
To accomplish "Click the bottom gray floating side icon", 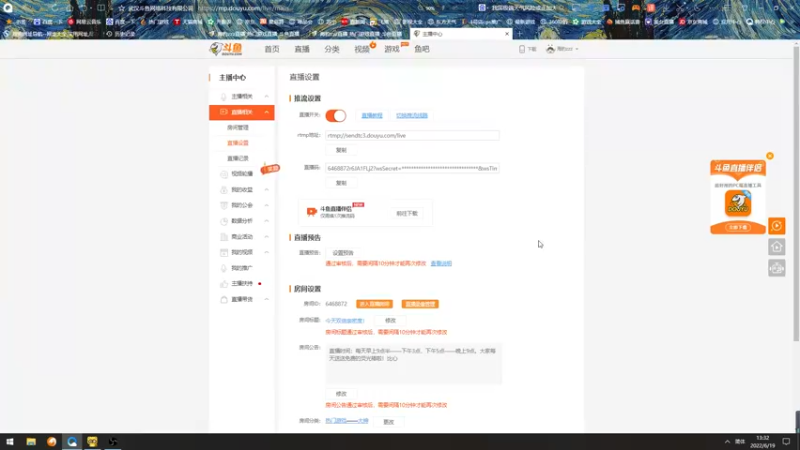I will 777,268.
